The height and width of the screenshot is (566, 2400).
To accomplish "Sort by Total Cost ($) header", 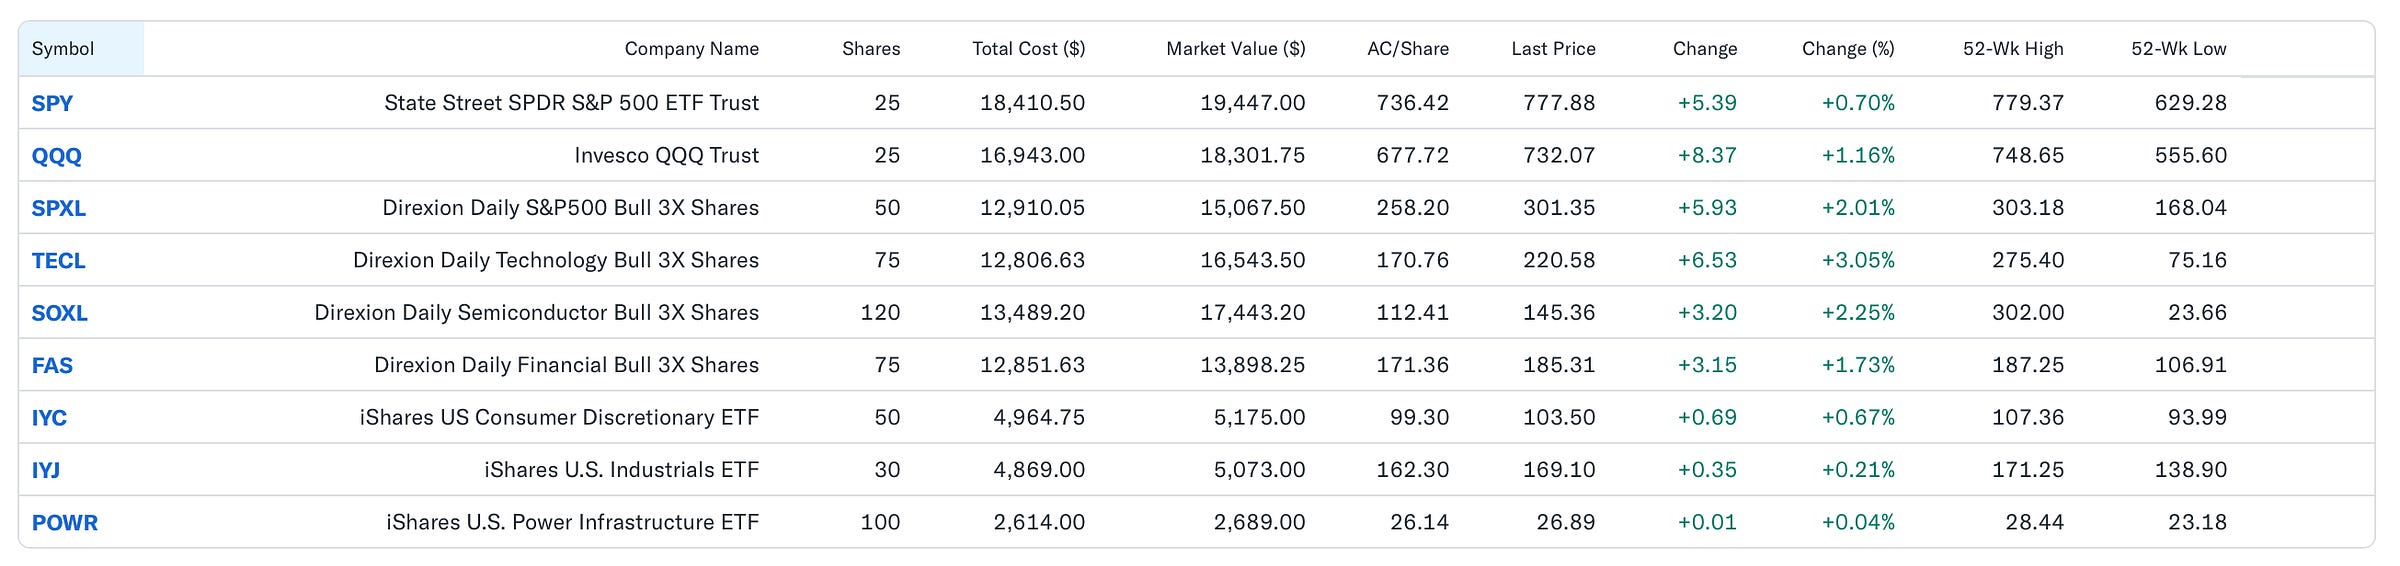I will pyautogui.click(x=1029, y=49).
